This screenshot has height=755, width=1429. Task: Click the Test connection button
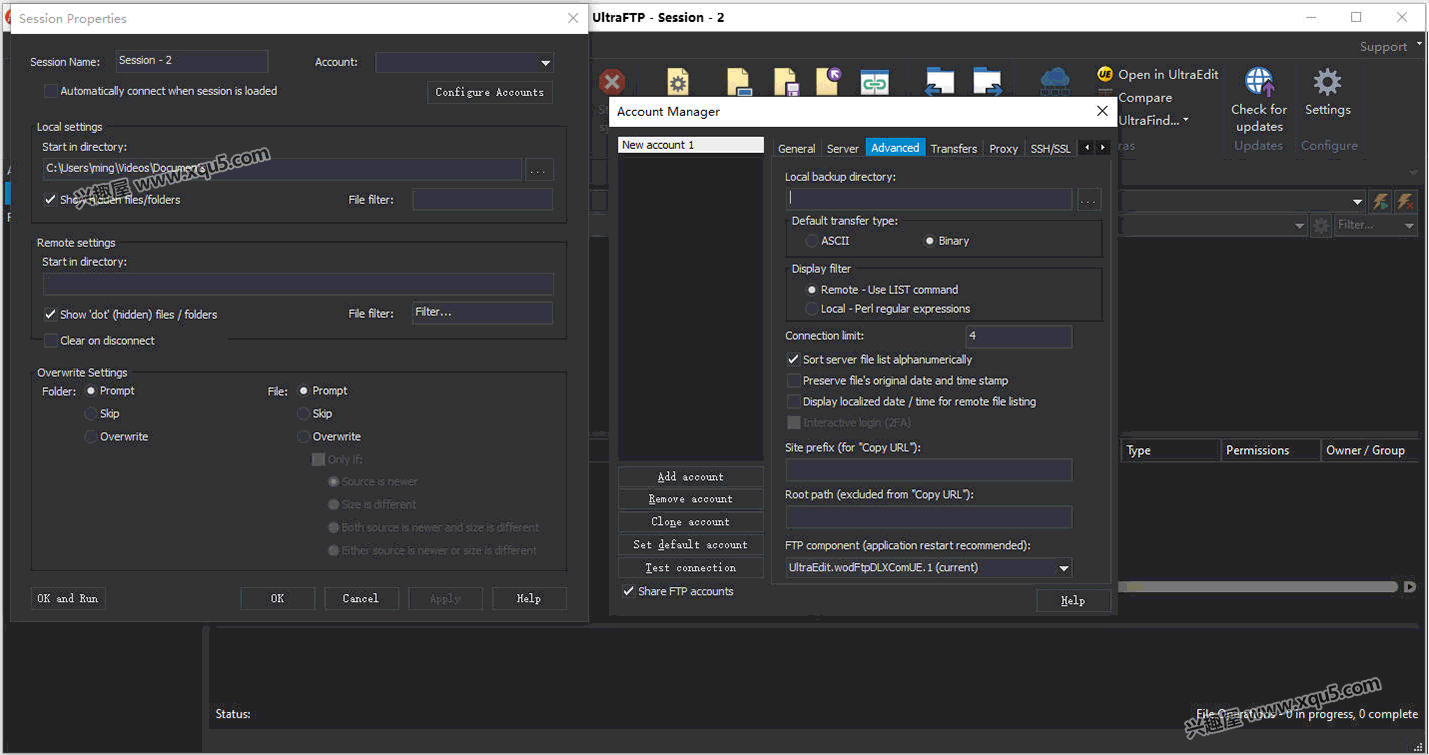pos(690,568)
